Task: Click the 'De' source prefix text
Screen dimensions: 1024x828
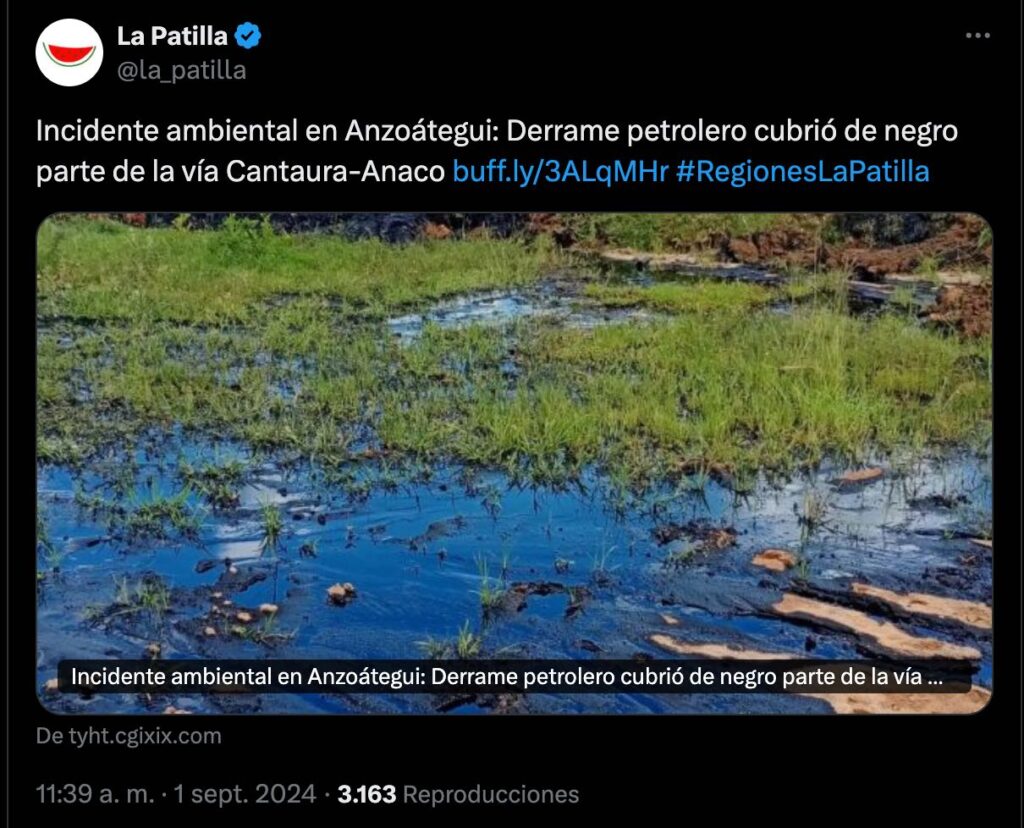Action: (x=50, y=736)
